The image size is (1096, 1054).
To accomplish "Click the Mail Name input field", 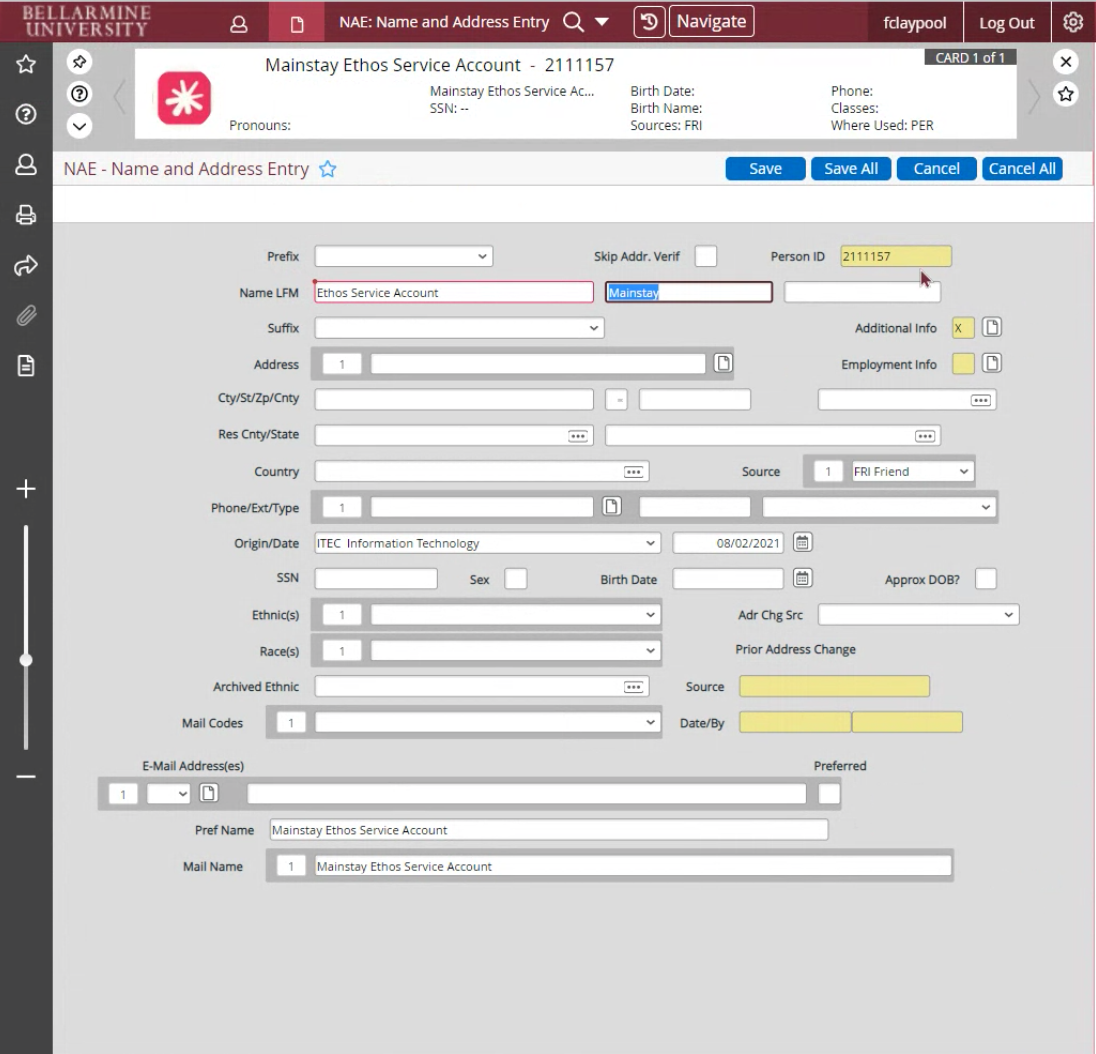I will tap(633, 866).
